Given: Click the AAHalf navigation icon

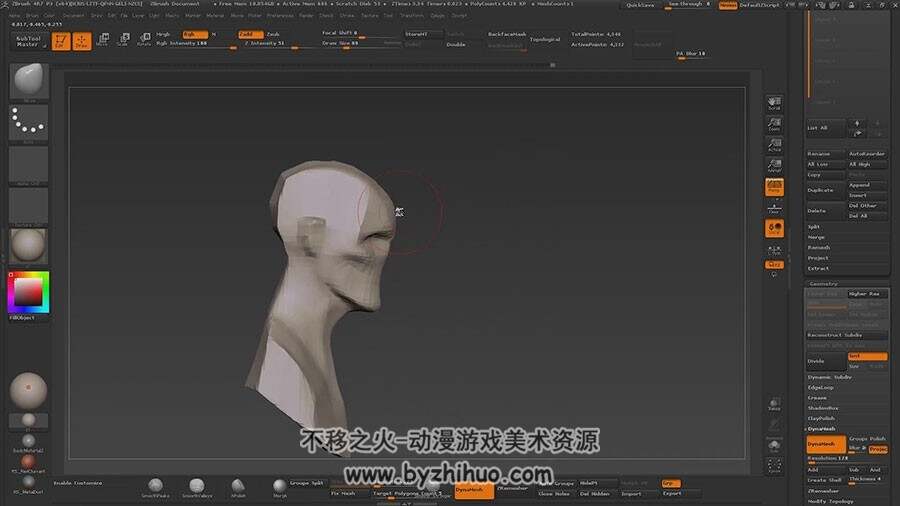Looking at the screenshot, I should pos(774,165).
